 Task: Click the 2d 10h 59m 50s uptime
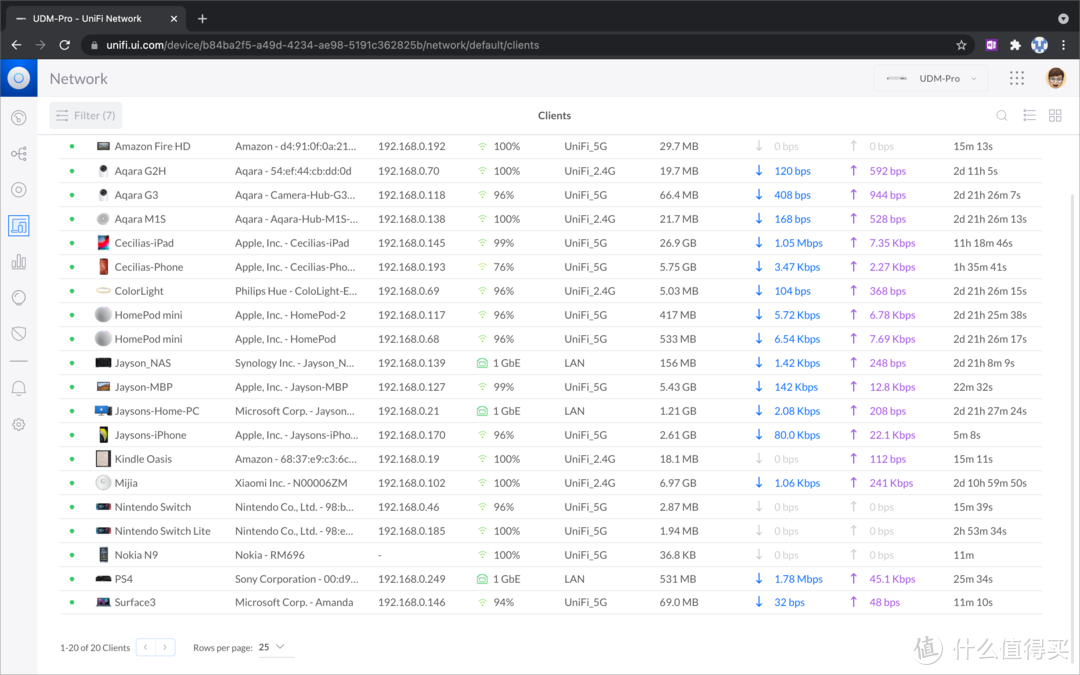[990, 483]
